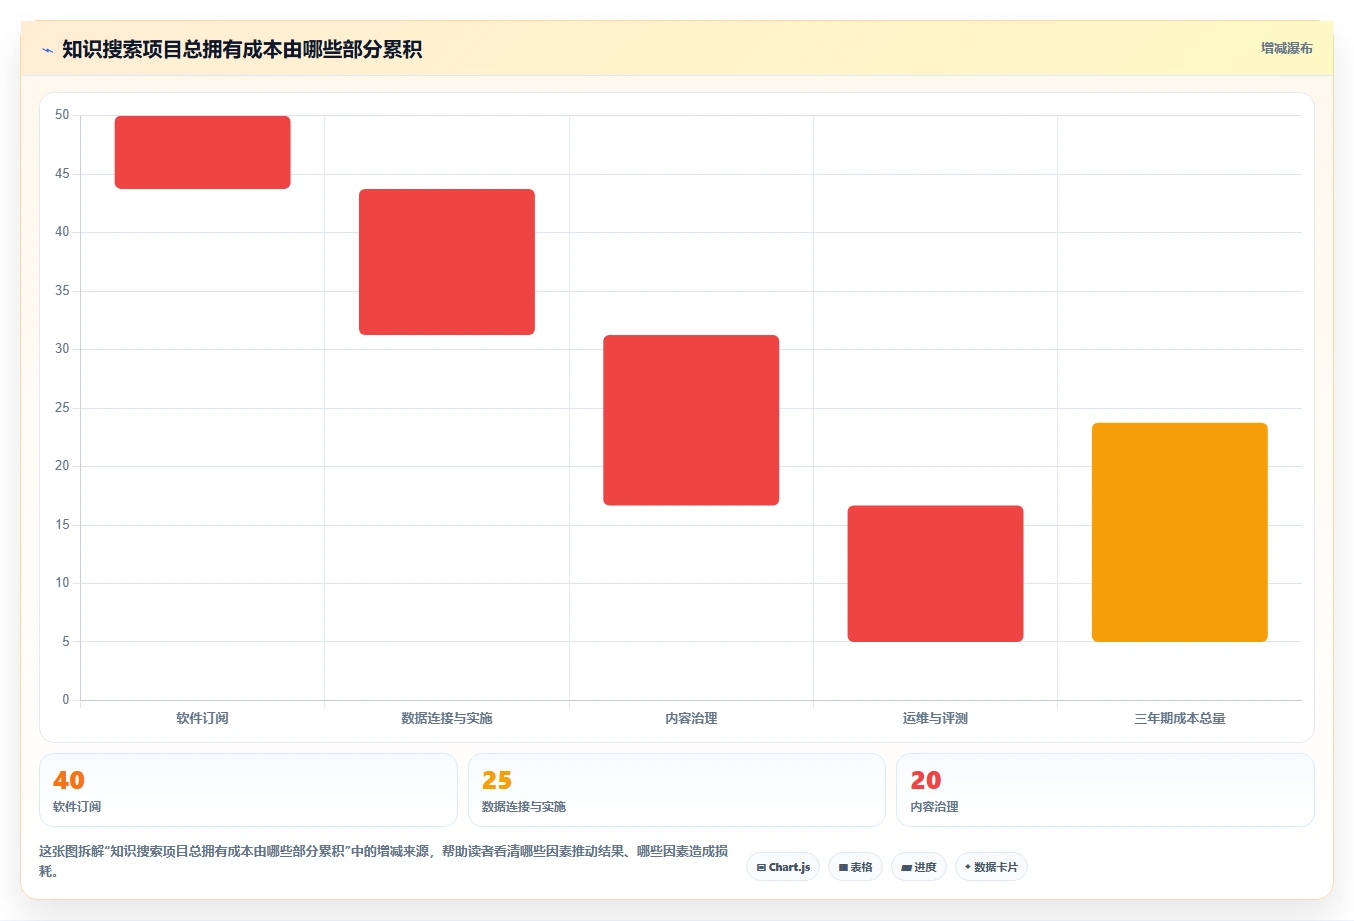Image resolution: width=1354 pixels, height=921 pixels.
Task: Click the red 内容治理 waterfall bar
Action: [x=691, y=420]
